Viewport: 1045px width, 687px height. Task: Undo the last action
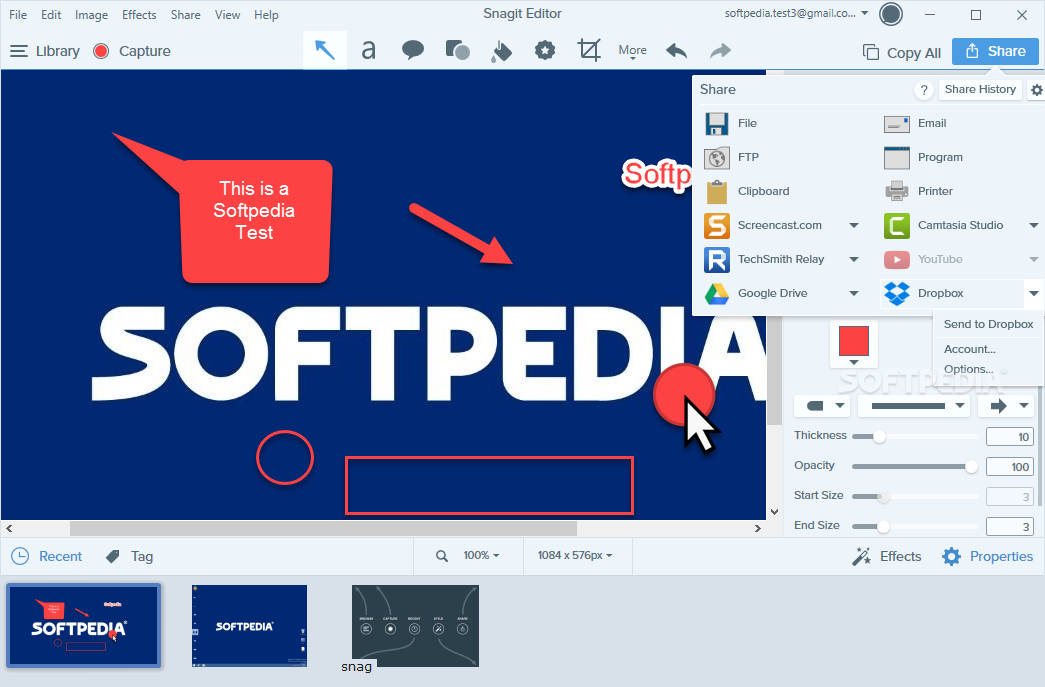(676, 51)
